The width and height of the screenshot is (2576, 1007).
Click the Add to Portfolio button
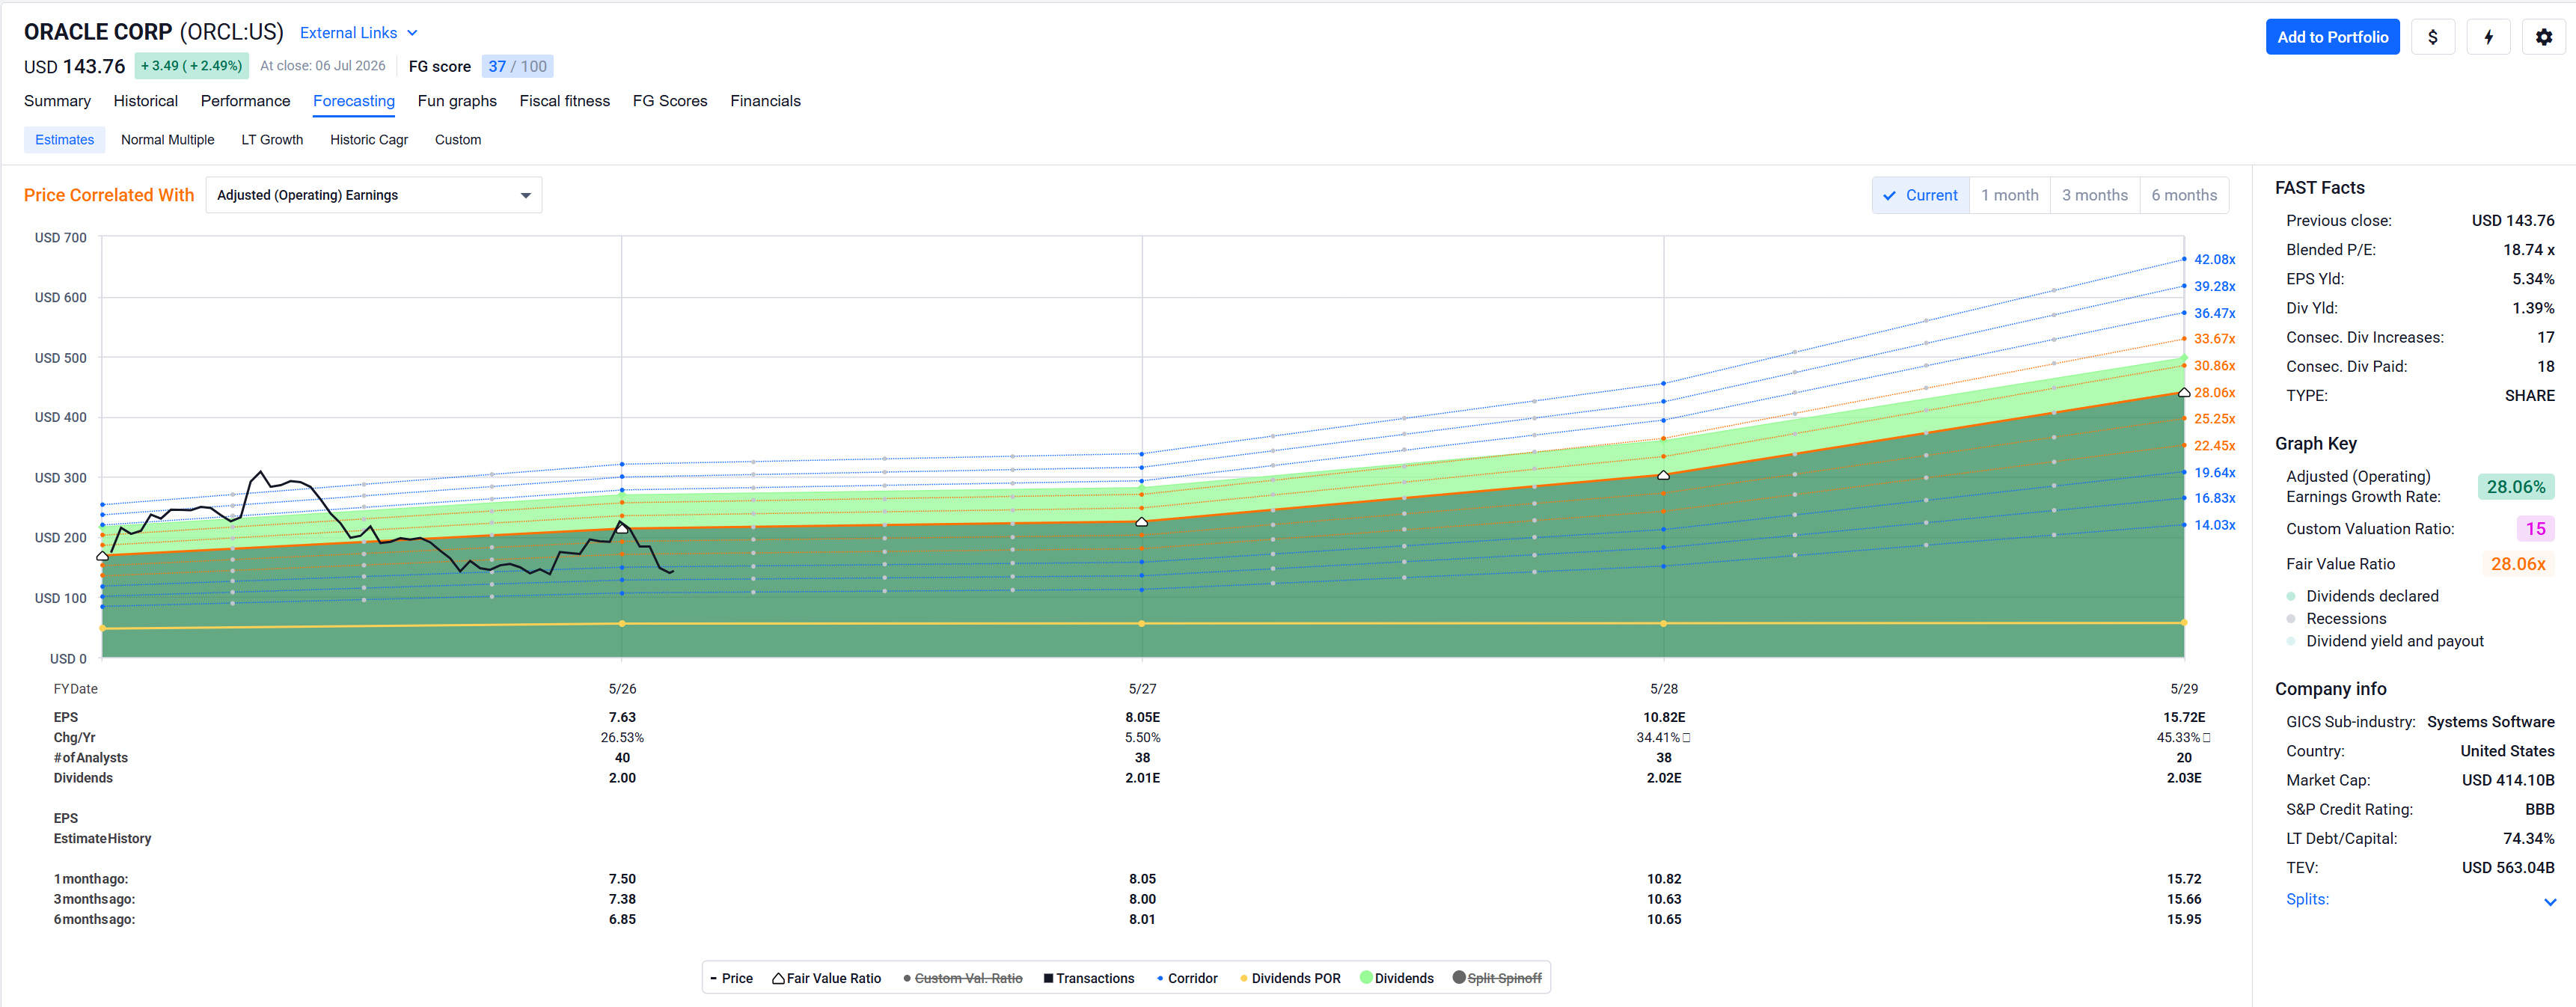[2332, 37]
